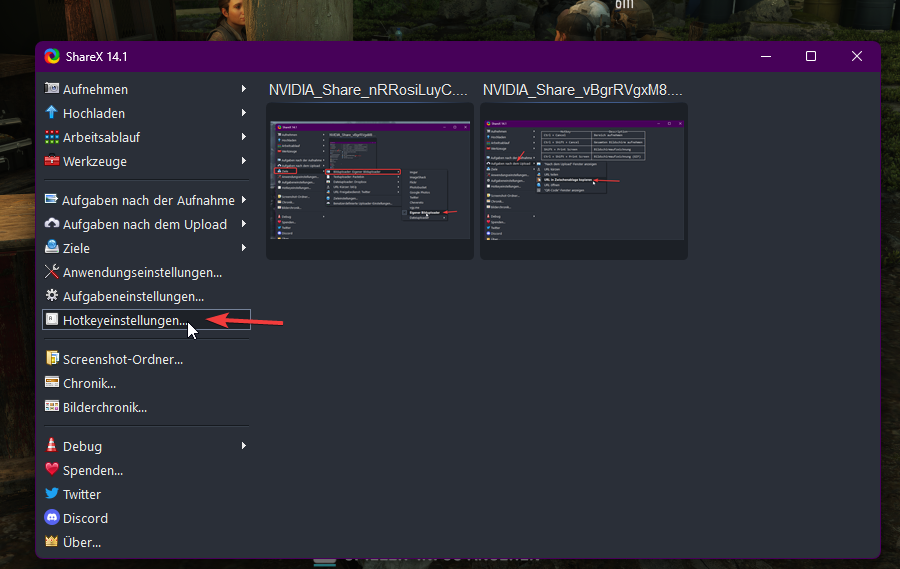Click the Discord logo icon
The image size is (900, 569).
point(52,518)
